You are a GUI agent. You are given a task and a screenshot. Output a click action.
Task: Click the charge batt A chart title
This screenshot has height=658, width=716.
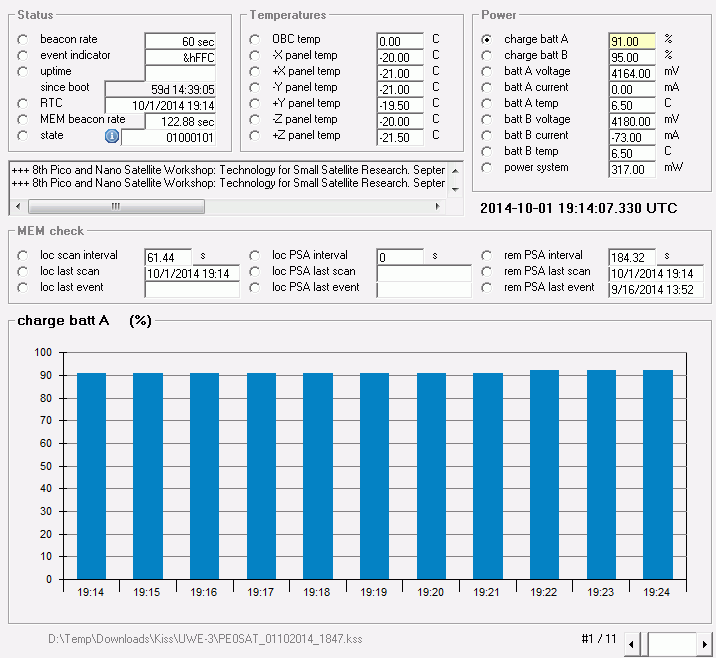(84, 321)
